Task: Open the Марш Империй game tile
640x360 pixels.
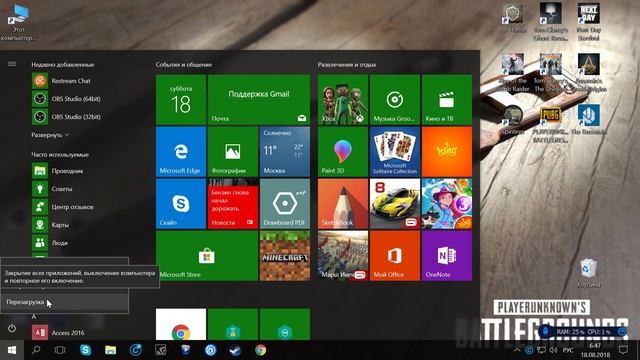Action: (343, 256)
